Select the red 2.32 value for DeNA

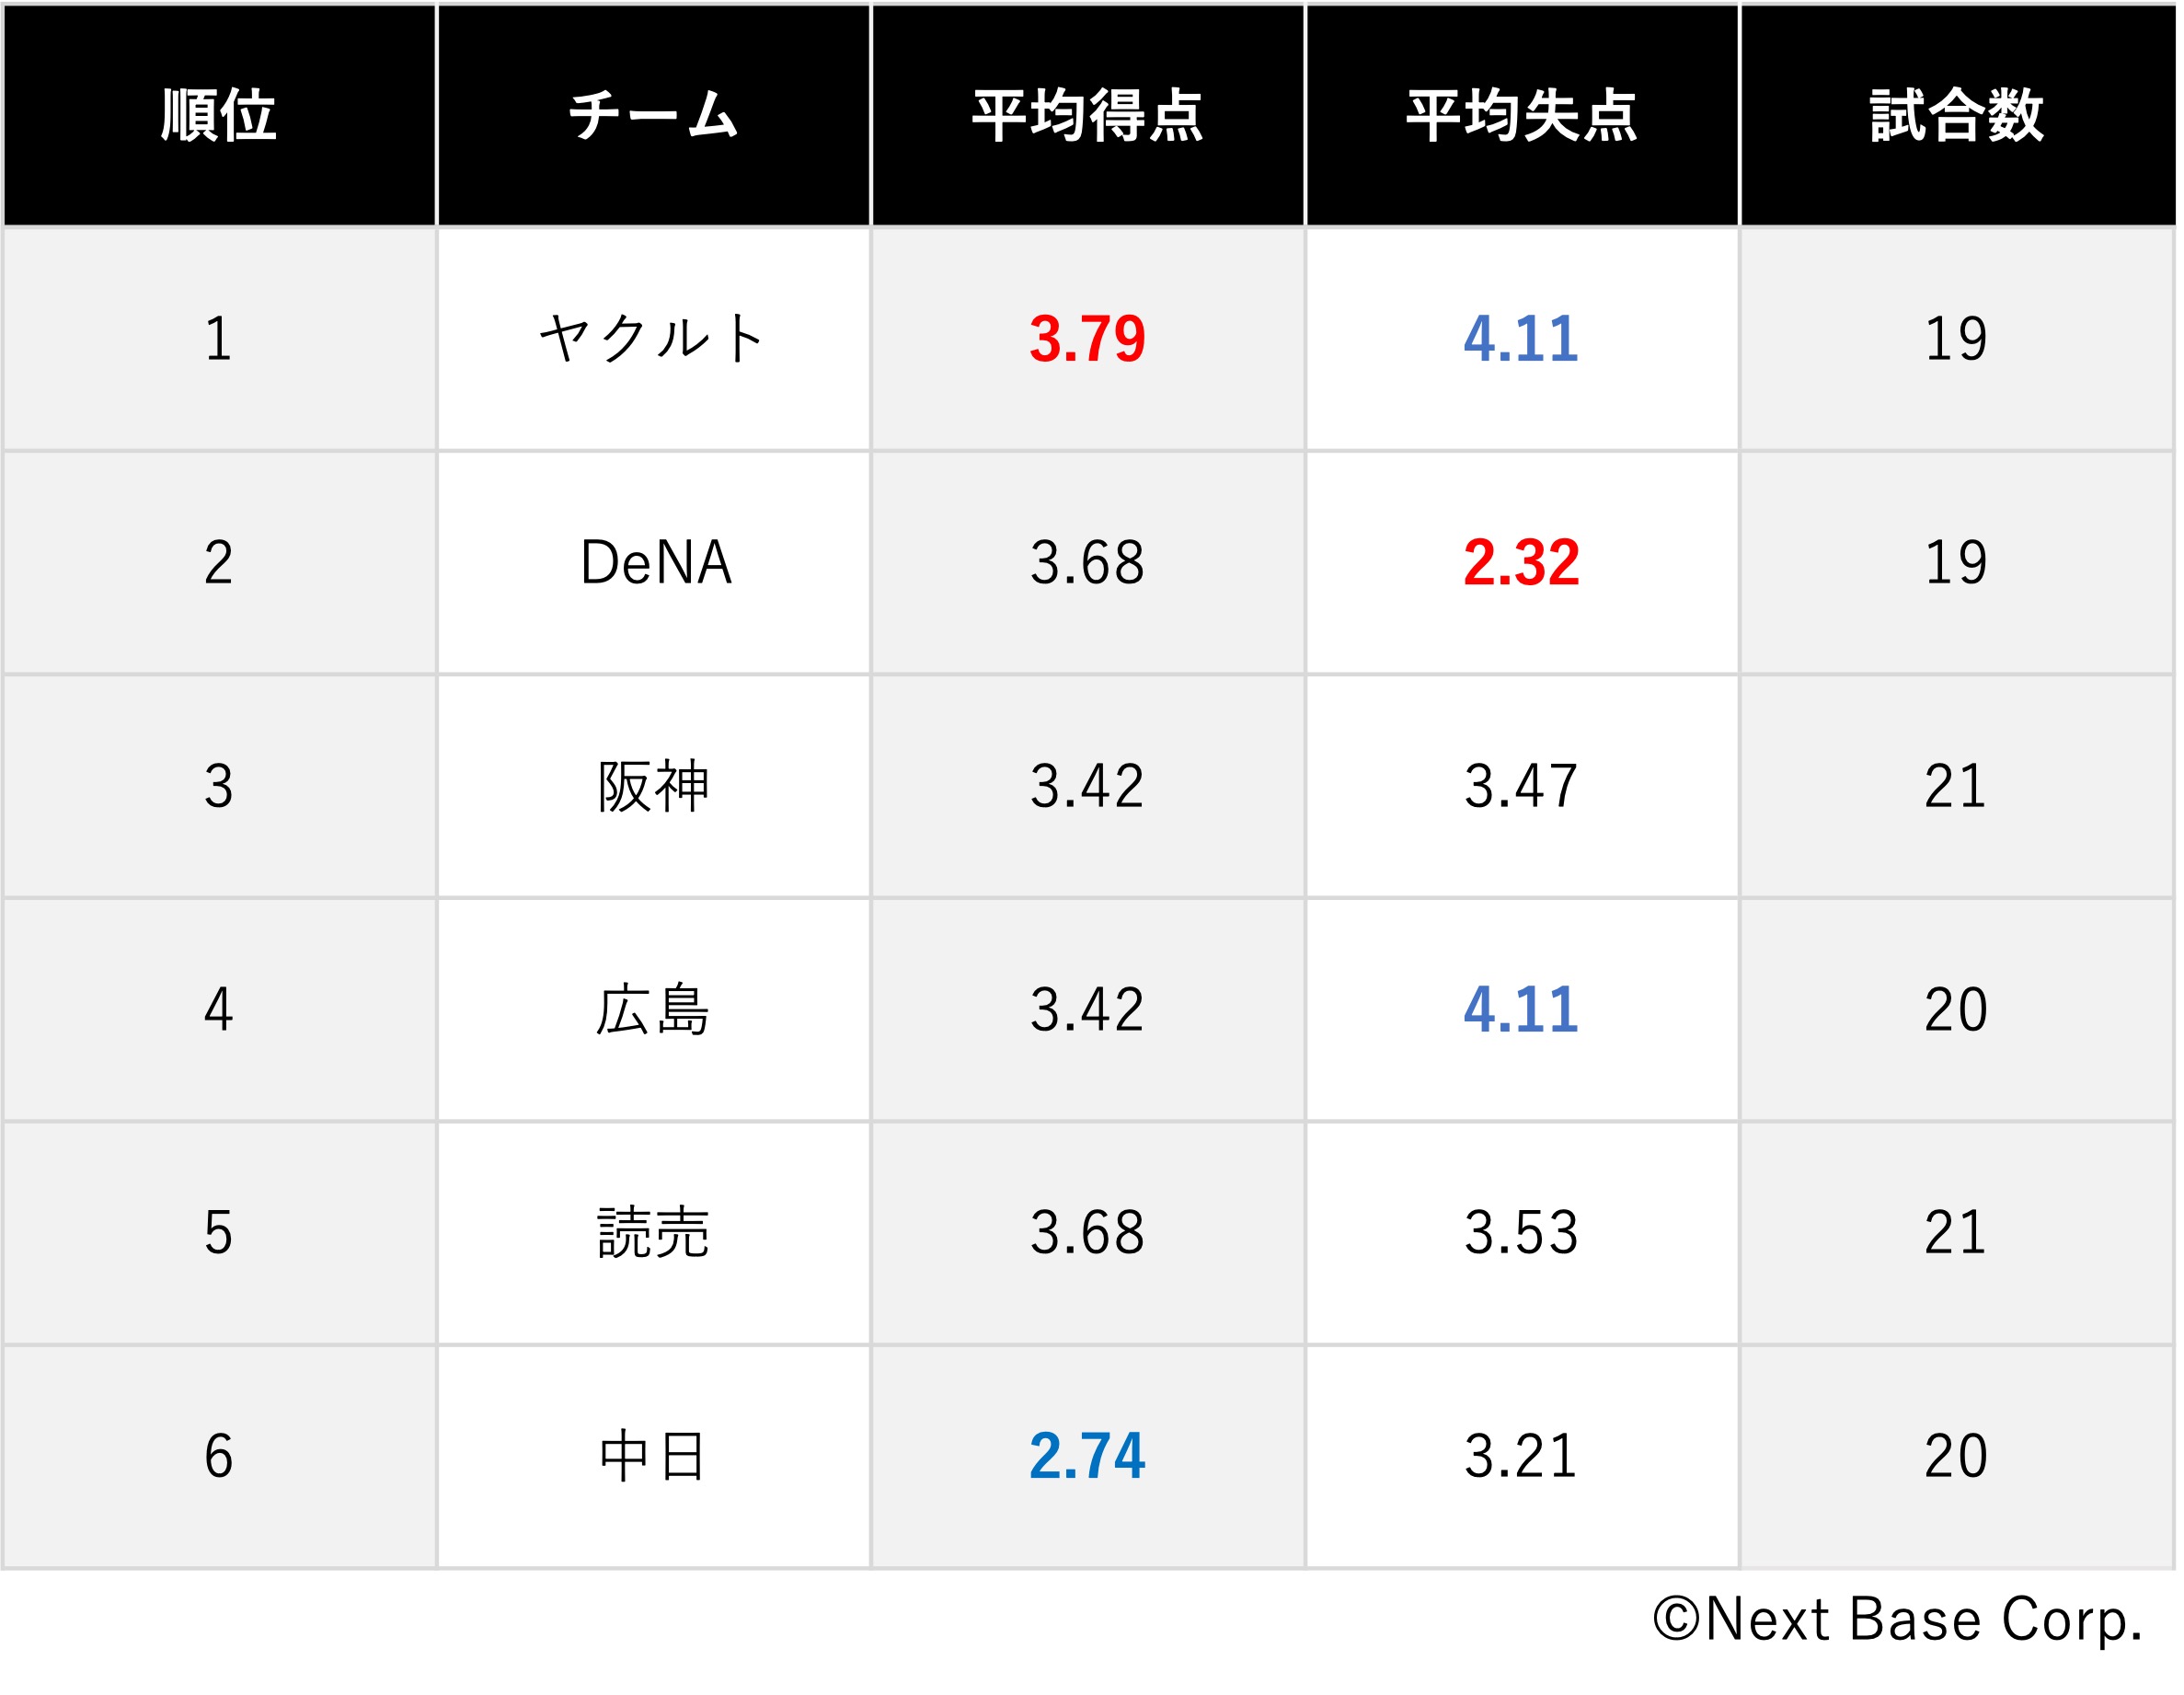[1521, 562]
